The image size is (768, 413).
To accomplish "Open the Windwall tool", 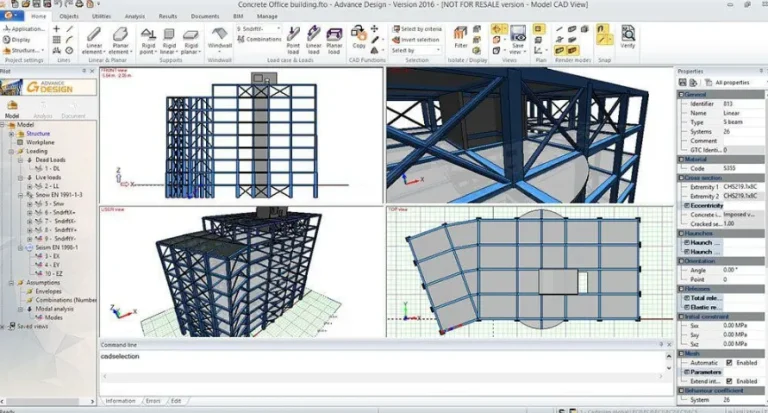I will click(x=219, y=38).
